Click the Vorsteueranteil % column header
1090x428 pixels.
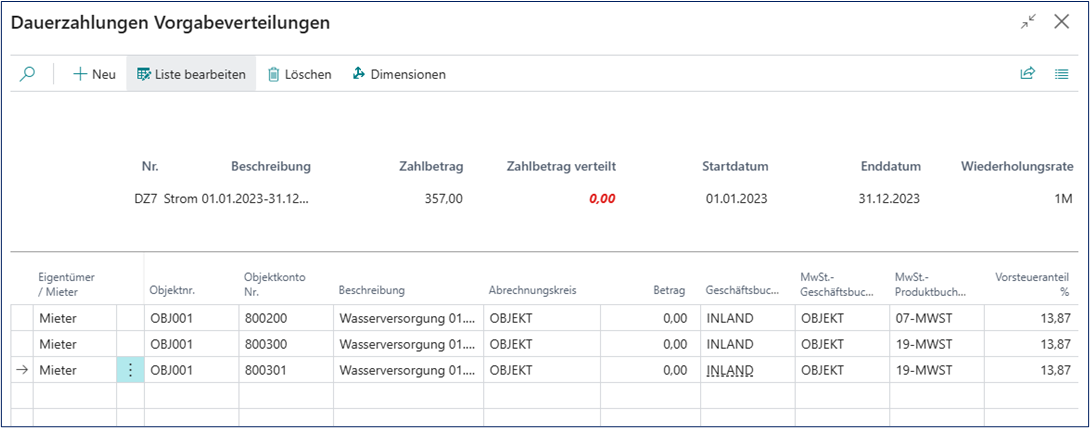[1035, 283]
